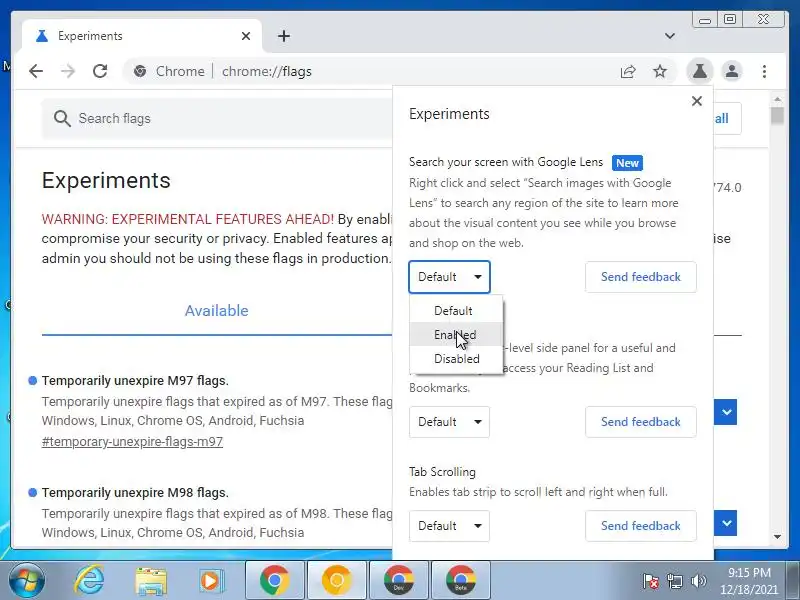Screen dimensions: 800x600
Task: Open the M97 flags blue dropdown arrow
Action: [x=726, y=412]
